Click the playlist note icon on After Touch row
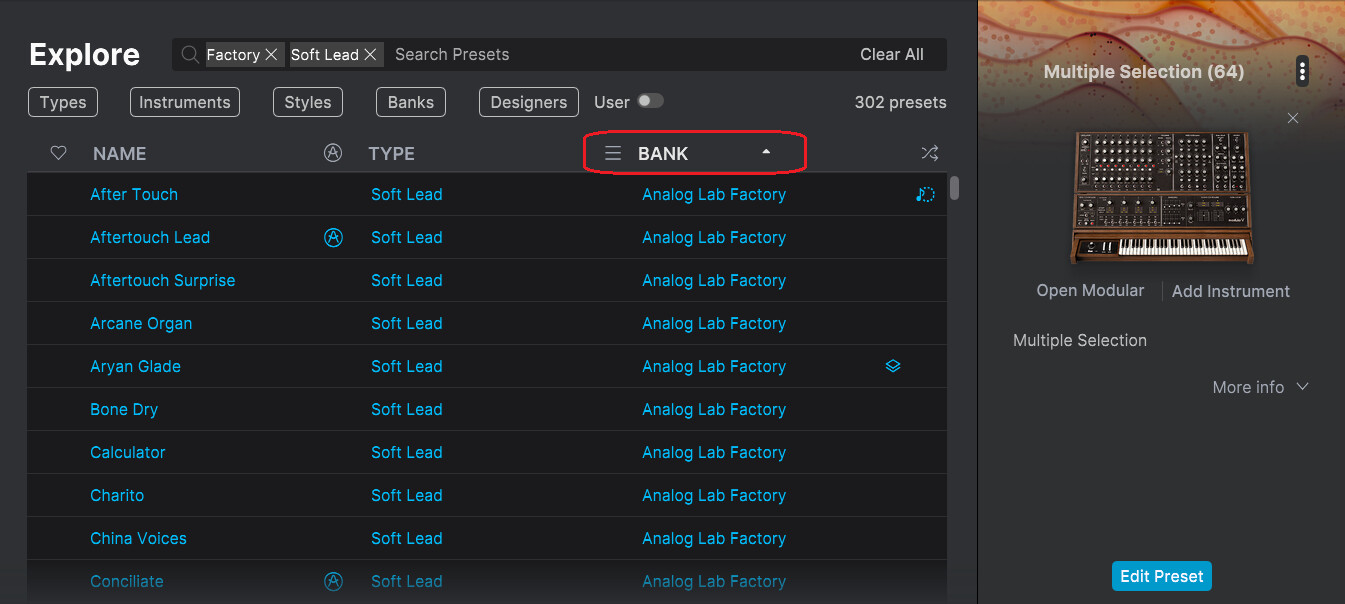The image size is (1345, 604). [x=925, y=195]
